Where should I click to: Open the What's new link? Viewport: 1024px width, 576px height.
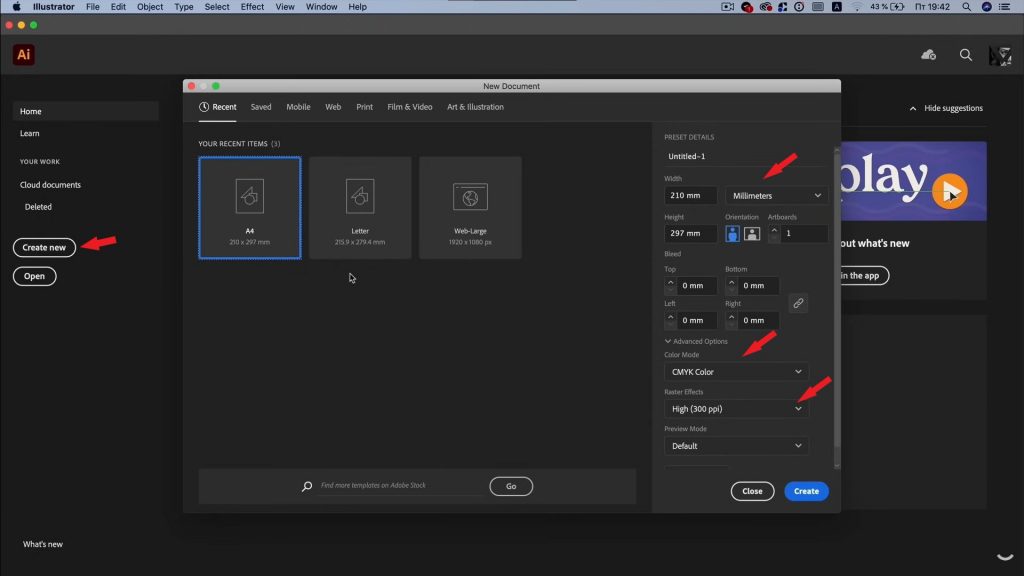click(x=43, y=544)
